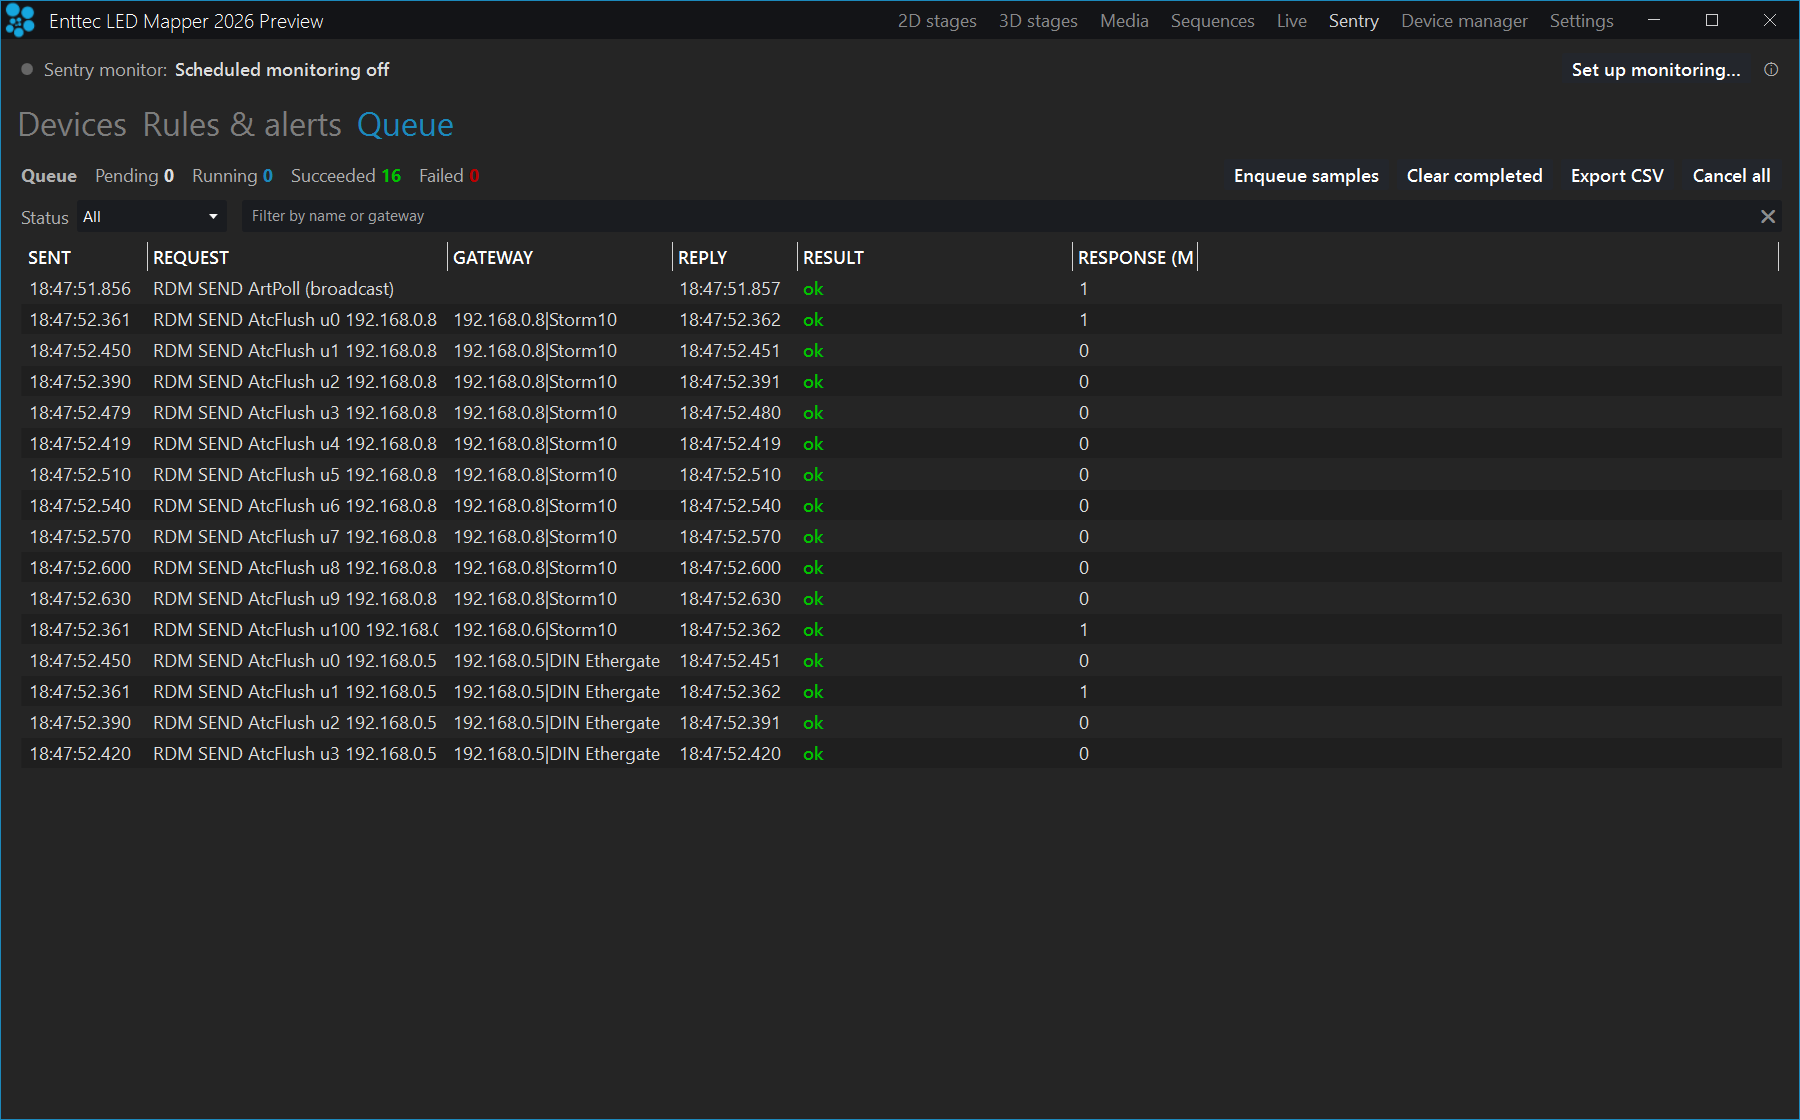Screen dimensions: 1800x1120
Task: Click gateway cell 192.168.0.6|Storm10
Action: tap(535, 630)
